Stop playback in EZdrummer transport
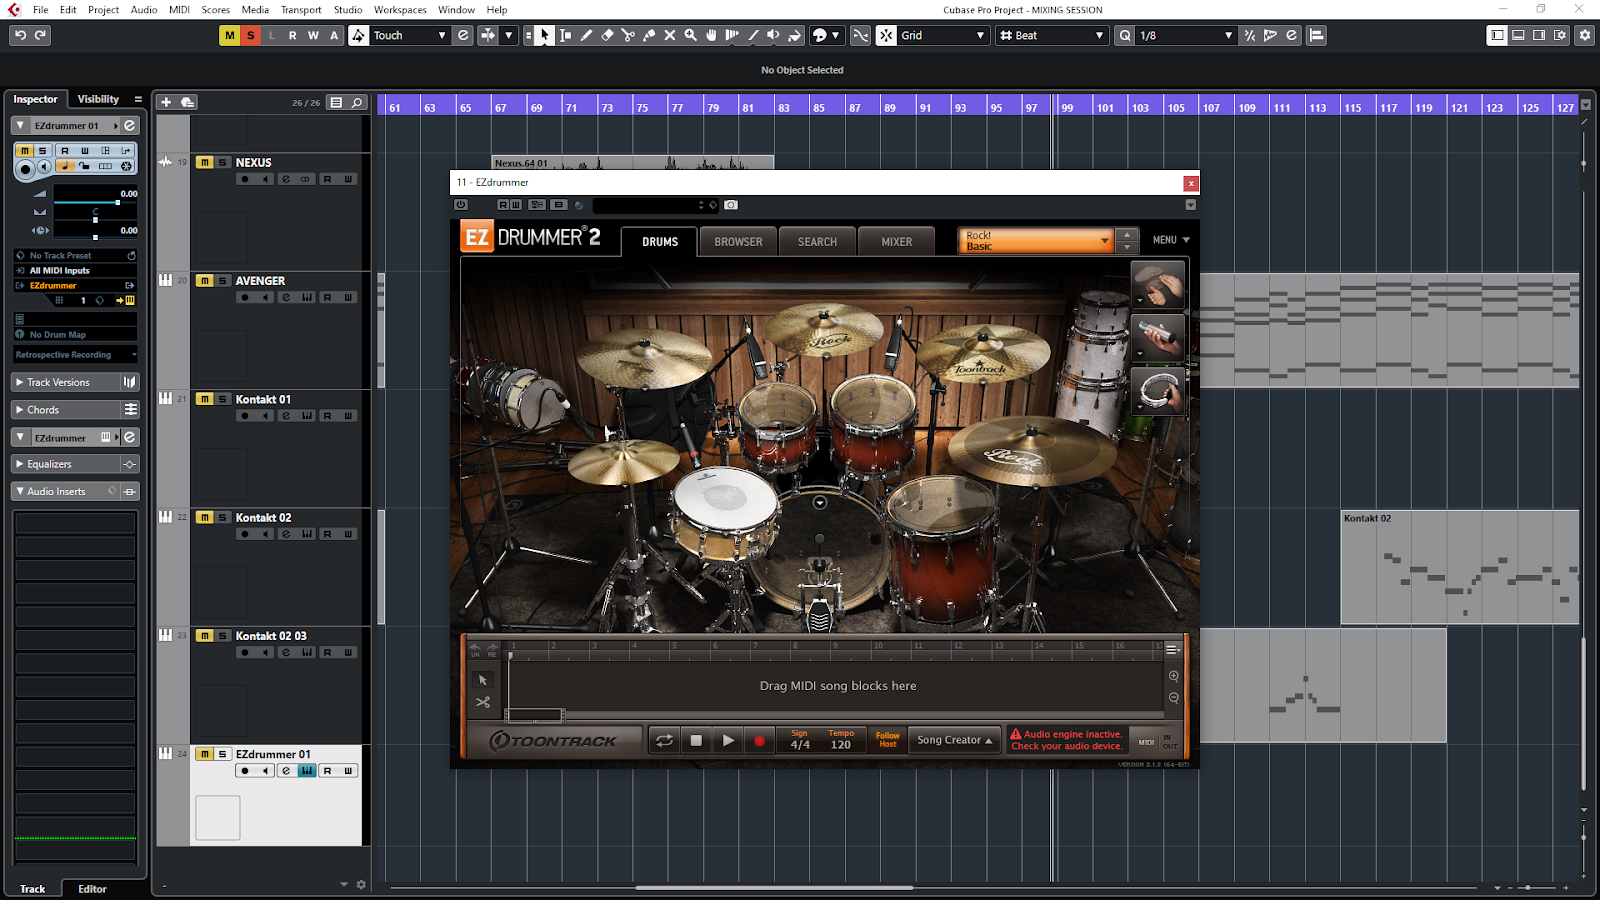The height and width of the screenshot is (900, 1600). [696, 741]
